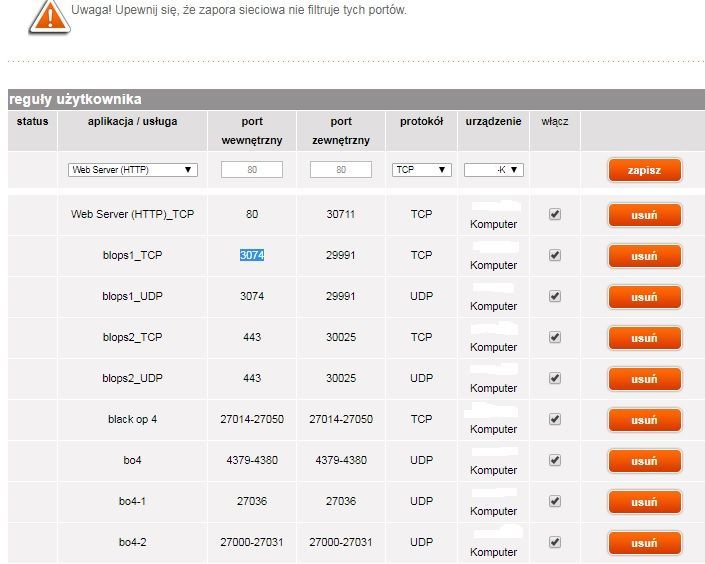Toggle the blops1_UDP enable checkbox
This screenshot has width=705, height=564.
[555, 296]
